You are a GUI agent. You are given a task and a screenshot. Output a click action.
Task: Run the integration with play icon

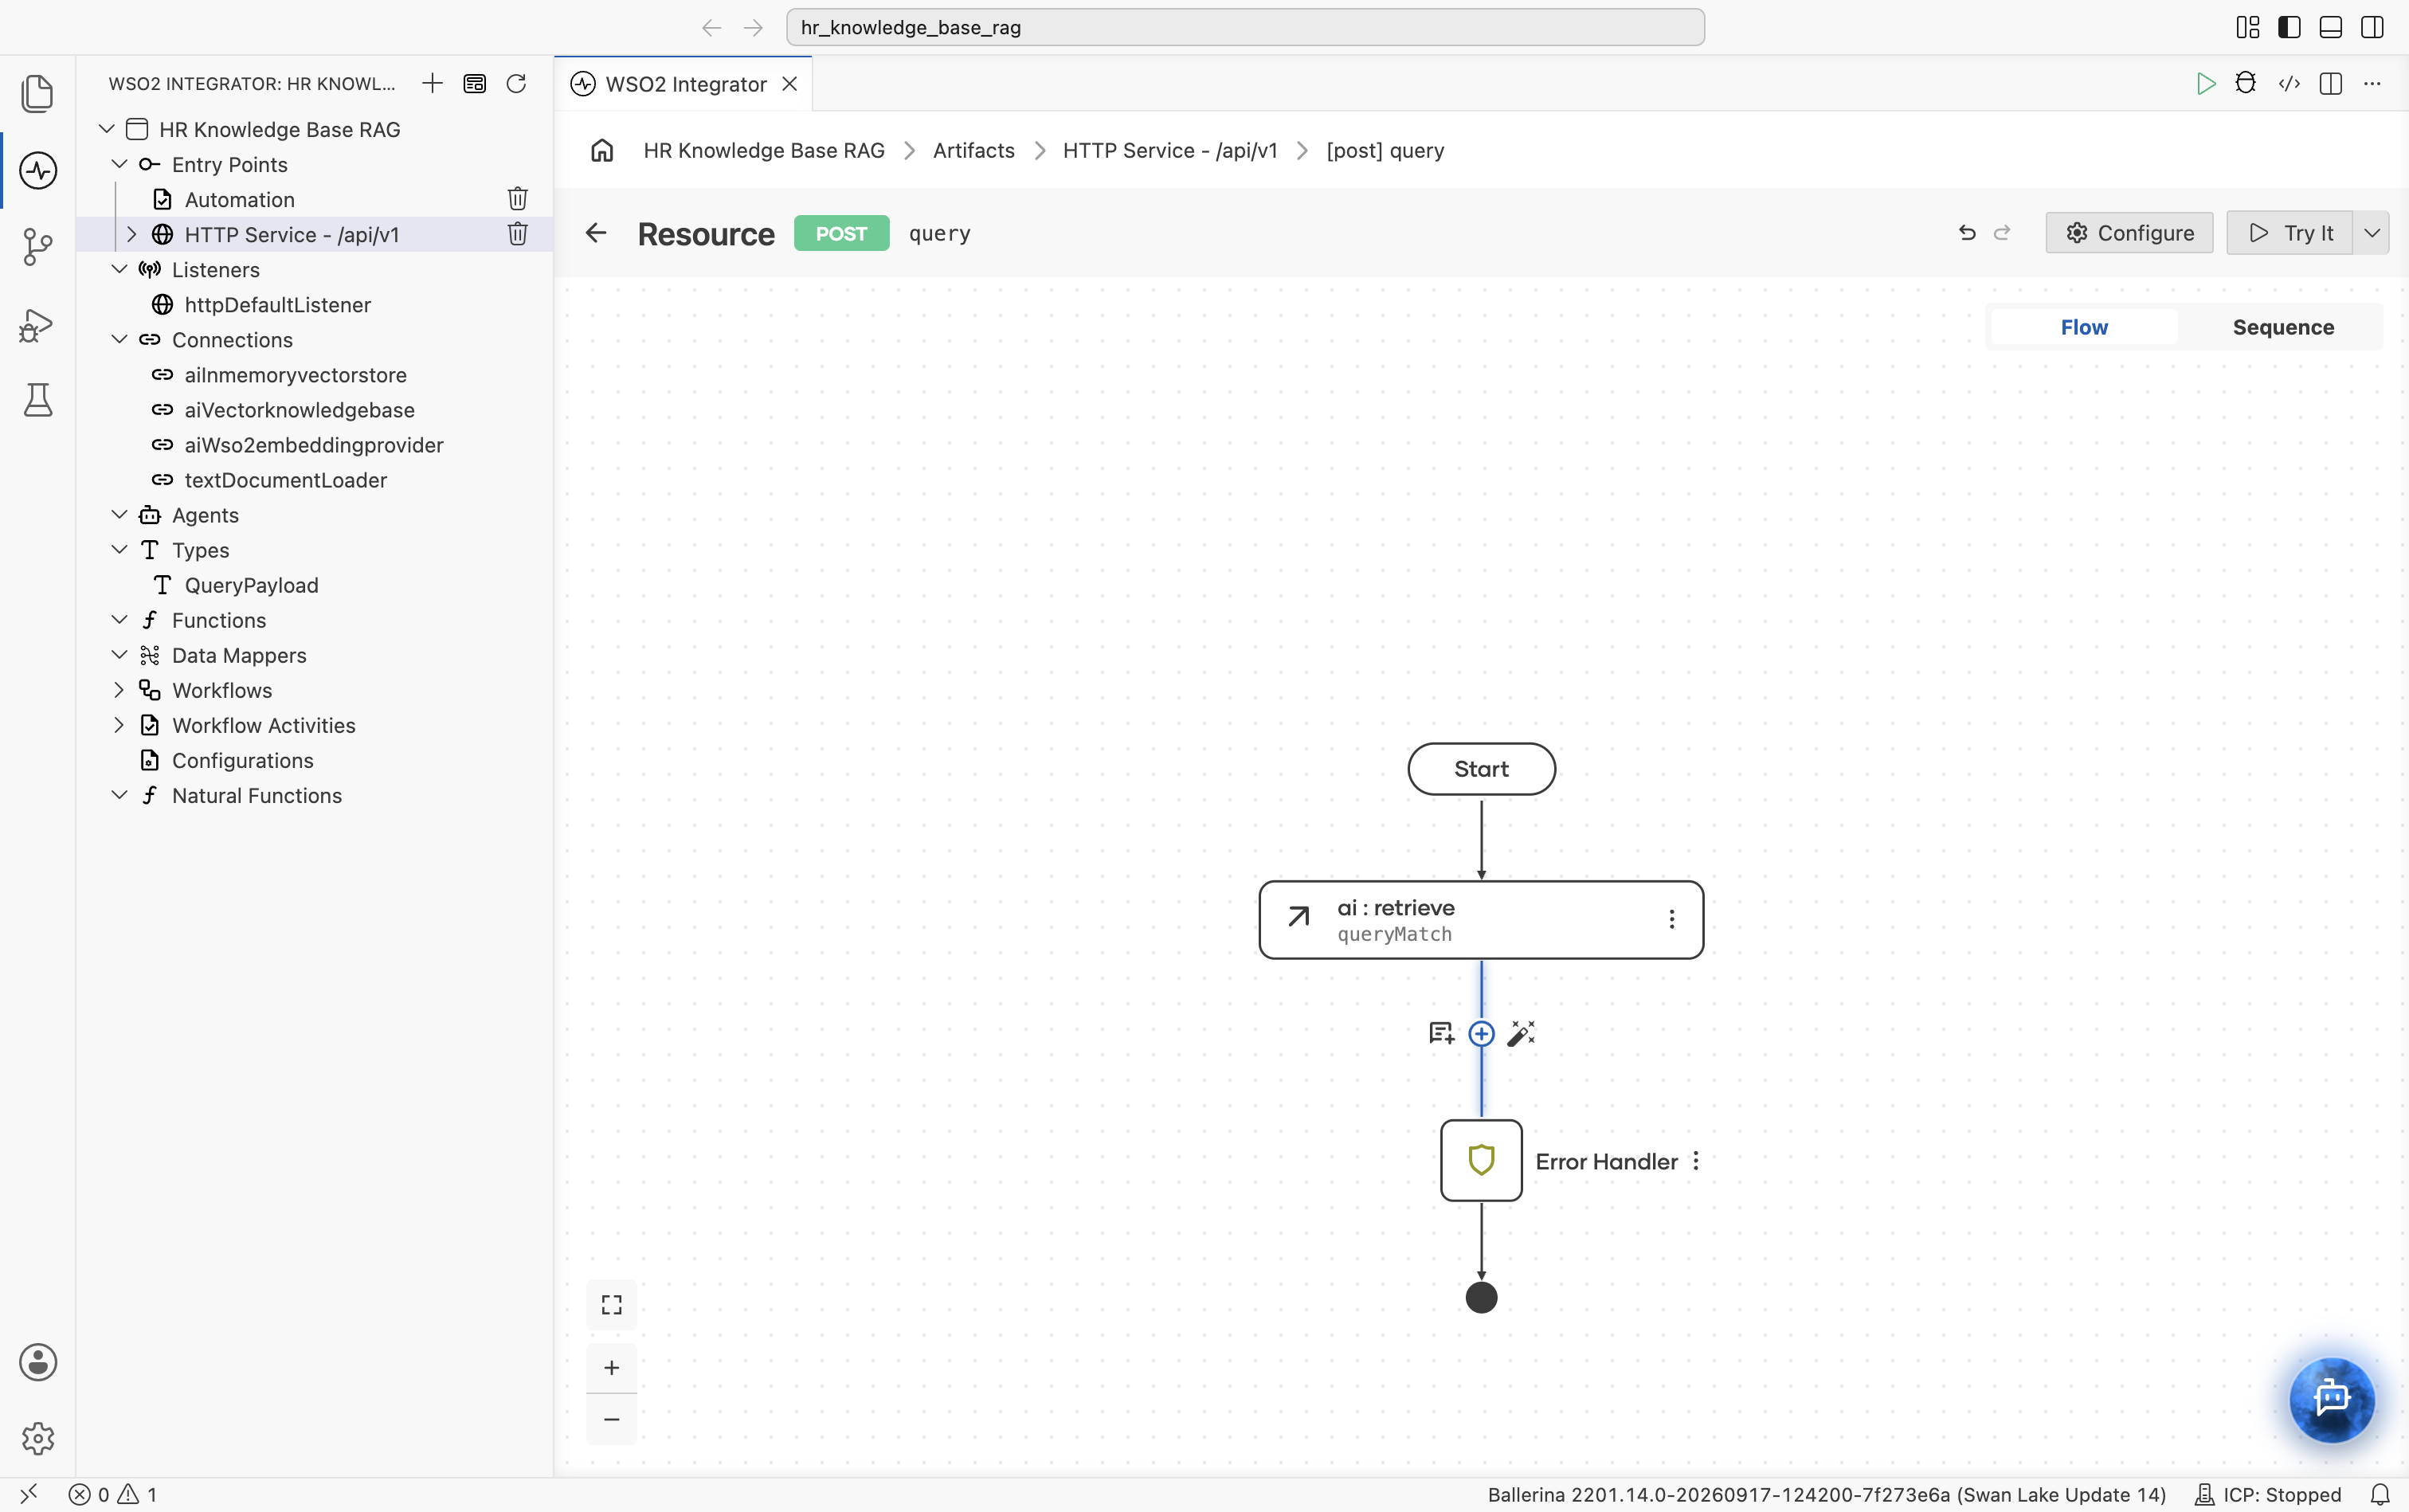coord(2205,83)
